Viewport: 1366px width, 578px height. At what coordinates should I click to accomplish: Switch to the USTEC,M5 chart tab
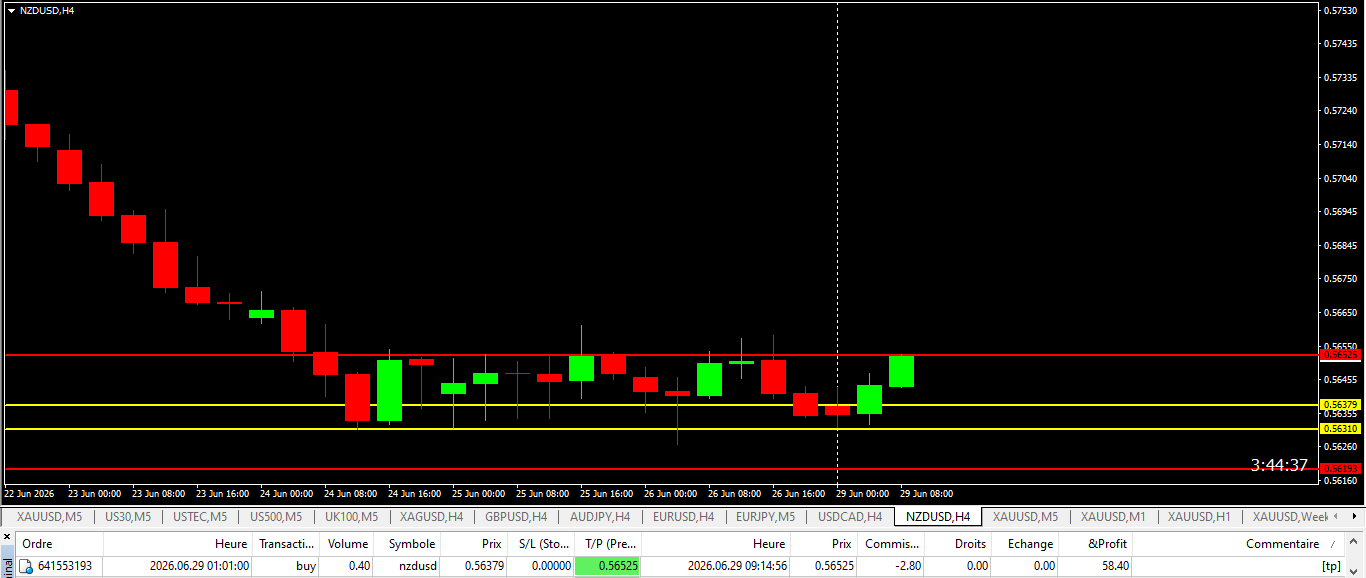click(200, 517)
